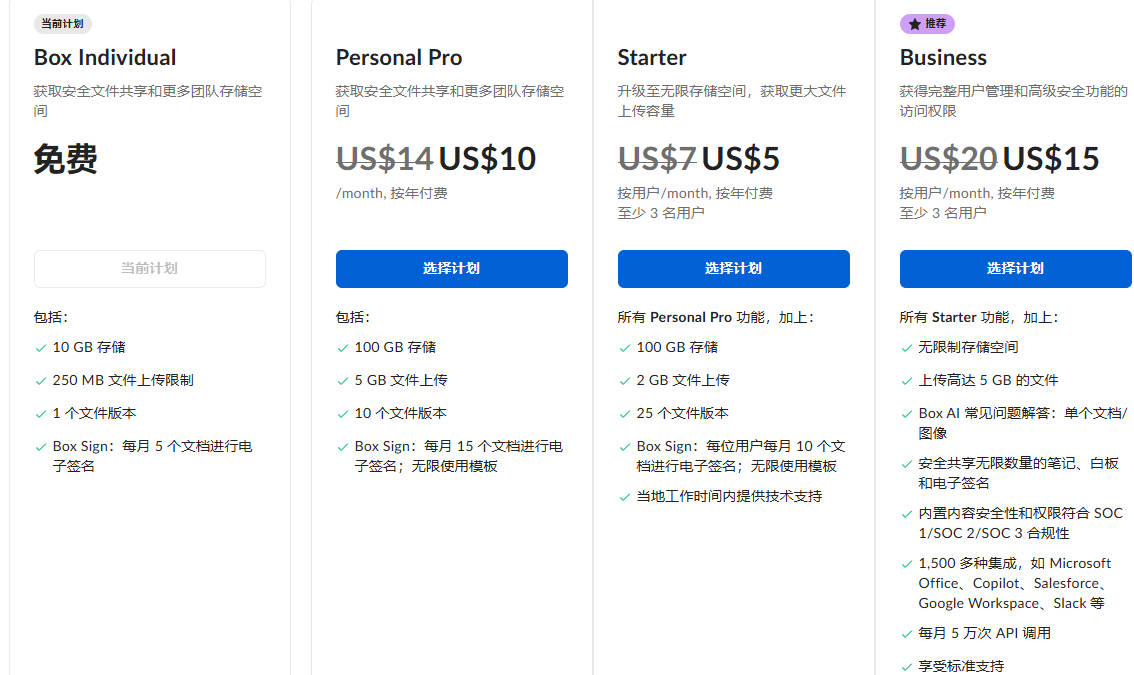Click the 推荐 badge above Business
Image resolution: width=1134 pixels, height=675 pixels.
pyautogui.click(x=927, y=24)
